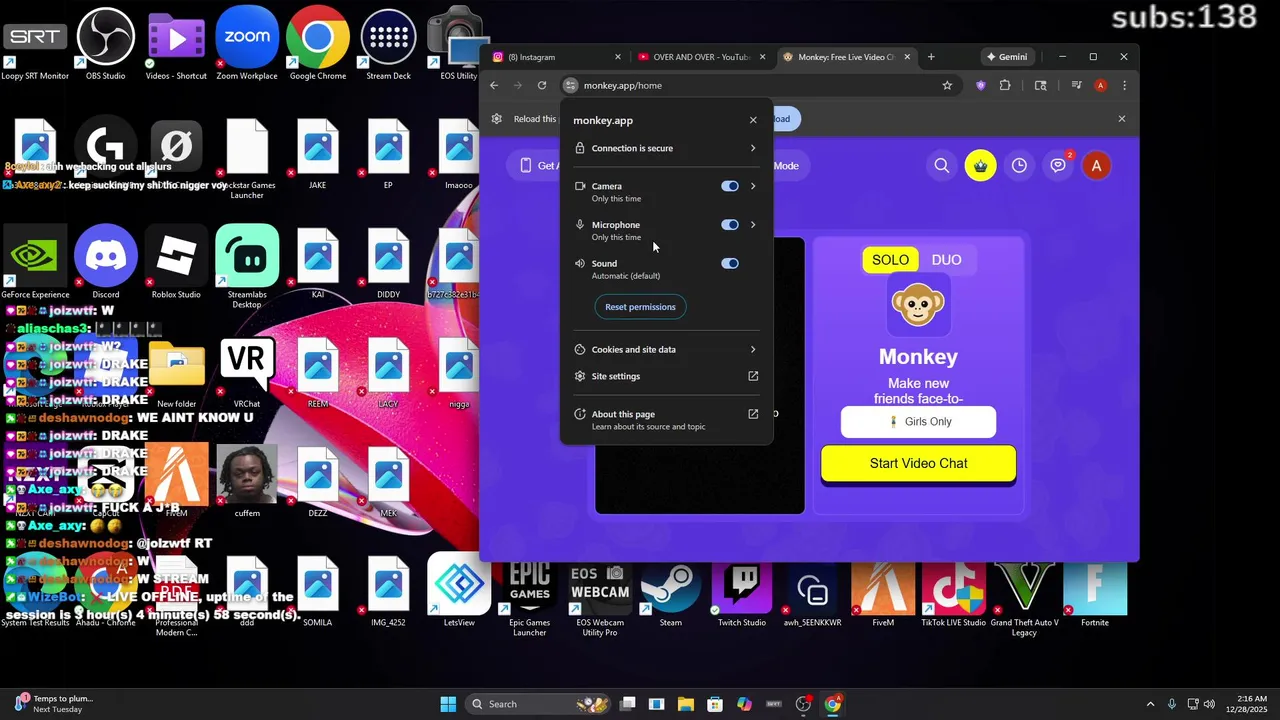Image resolution: width=1280 pixels, height=720 pixels.
Task: Select the EOS Webcam Utility Pro icon
Action: click(x=600, y=597)
